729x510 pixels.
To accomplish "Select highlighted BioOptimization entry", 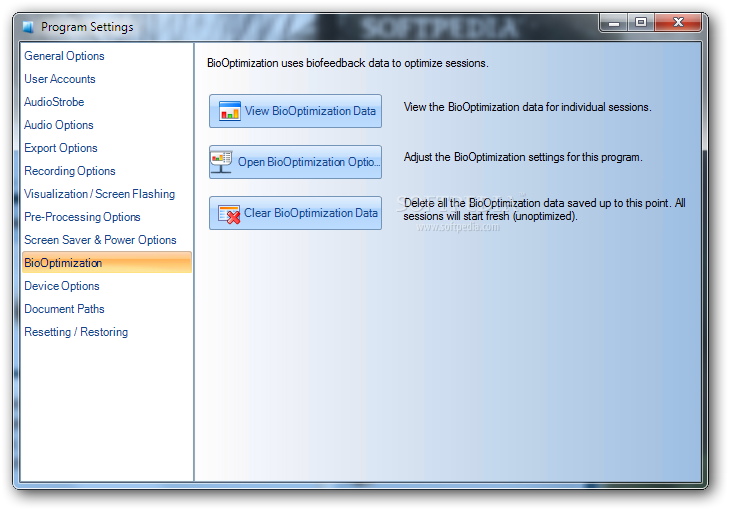I will 107,263.
